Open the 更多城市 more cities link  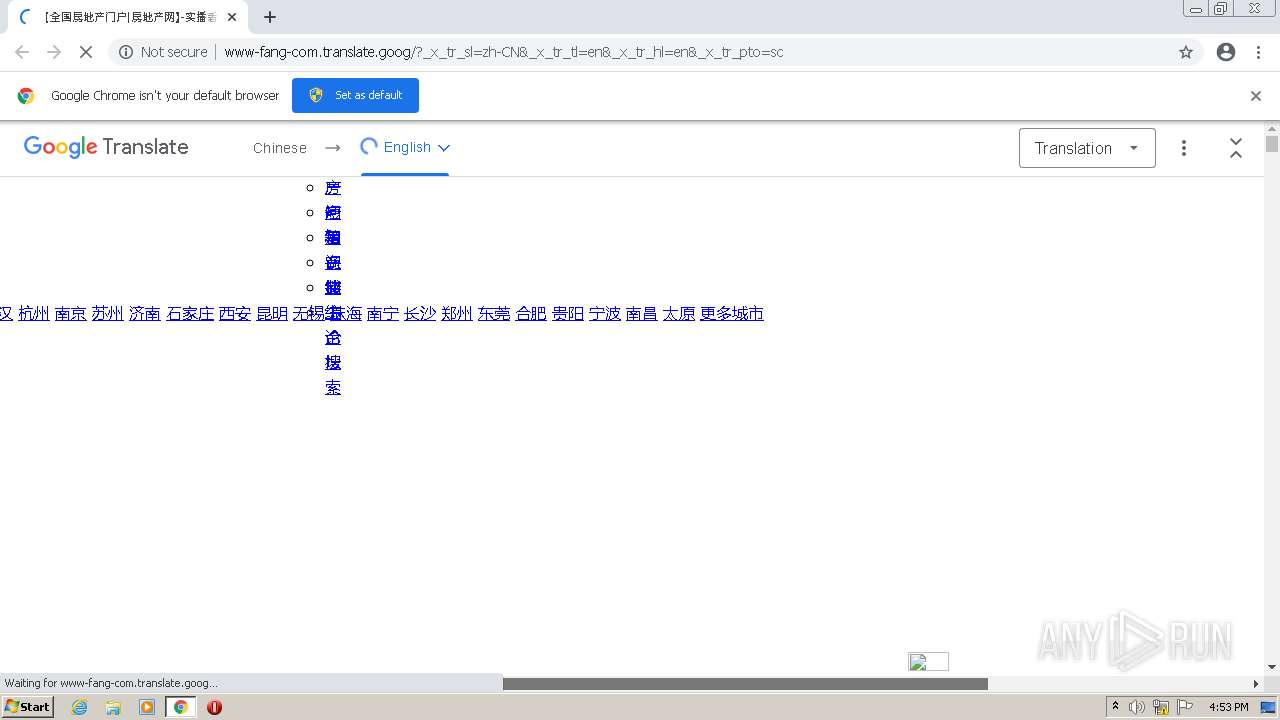coord(732,314)
